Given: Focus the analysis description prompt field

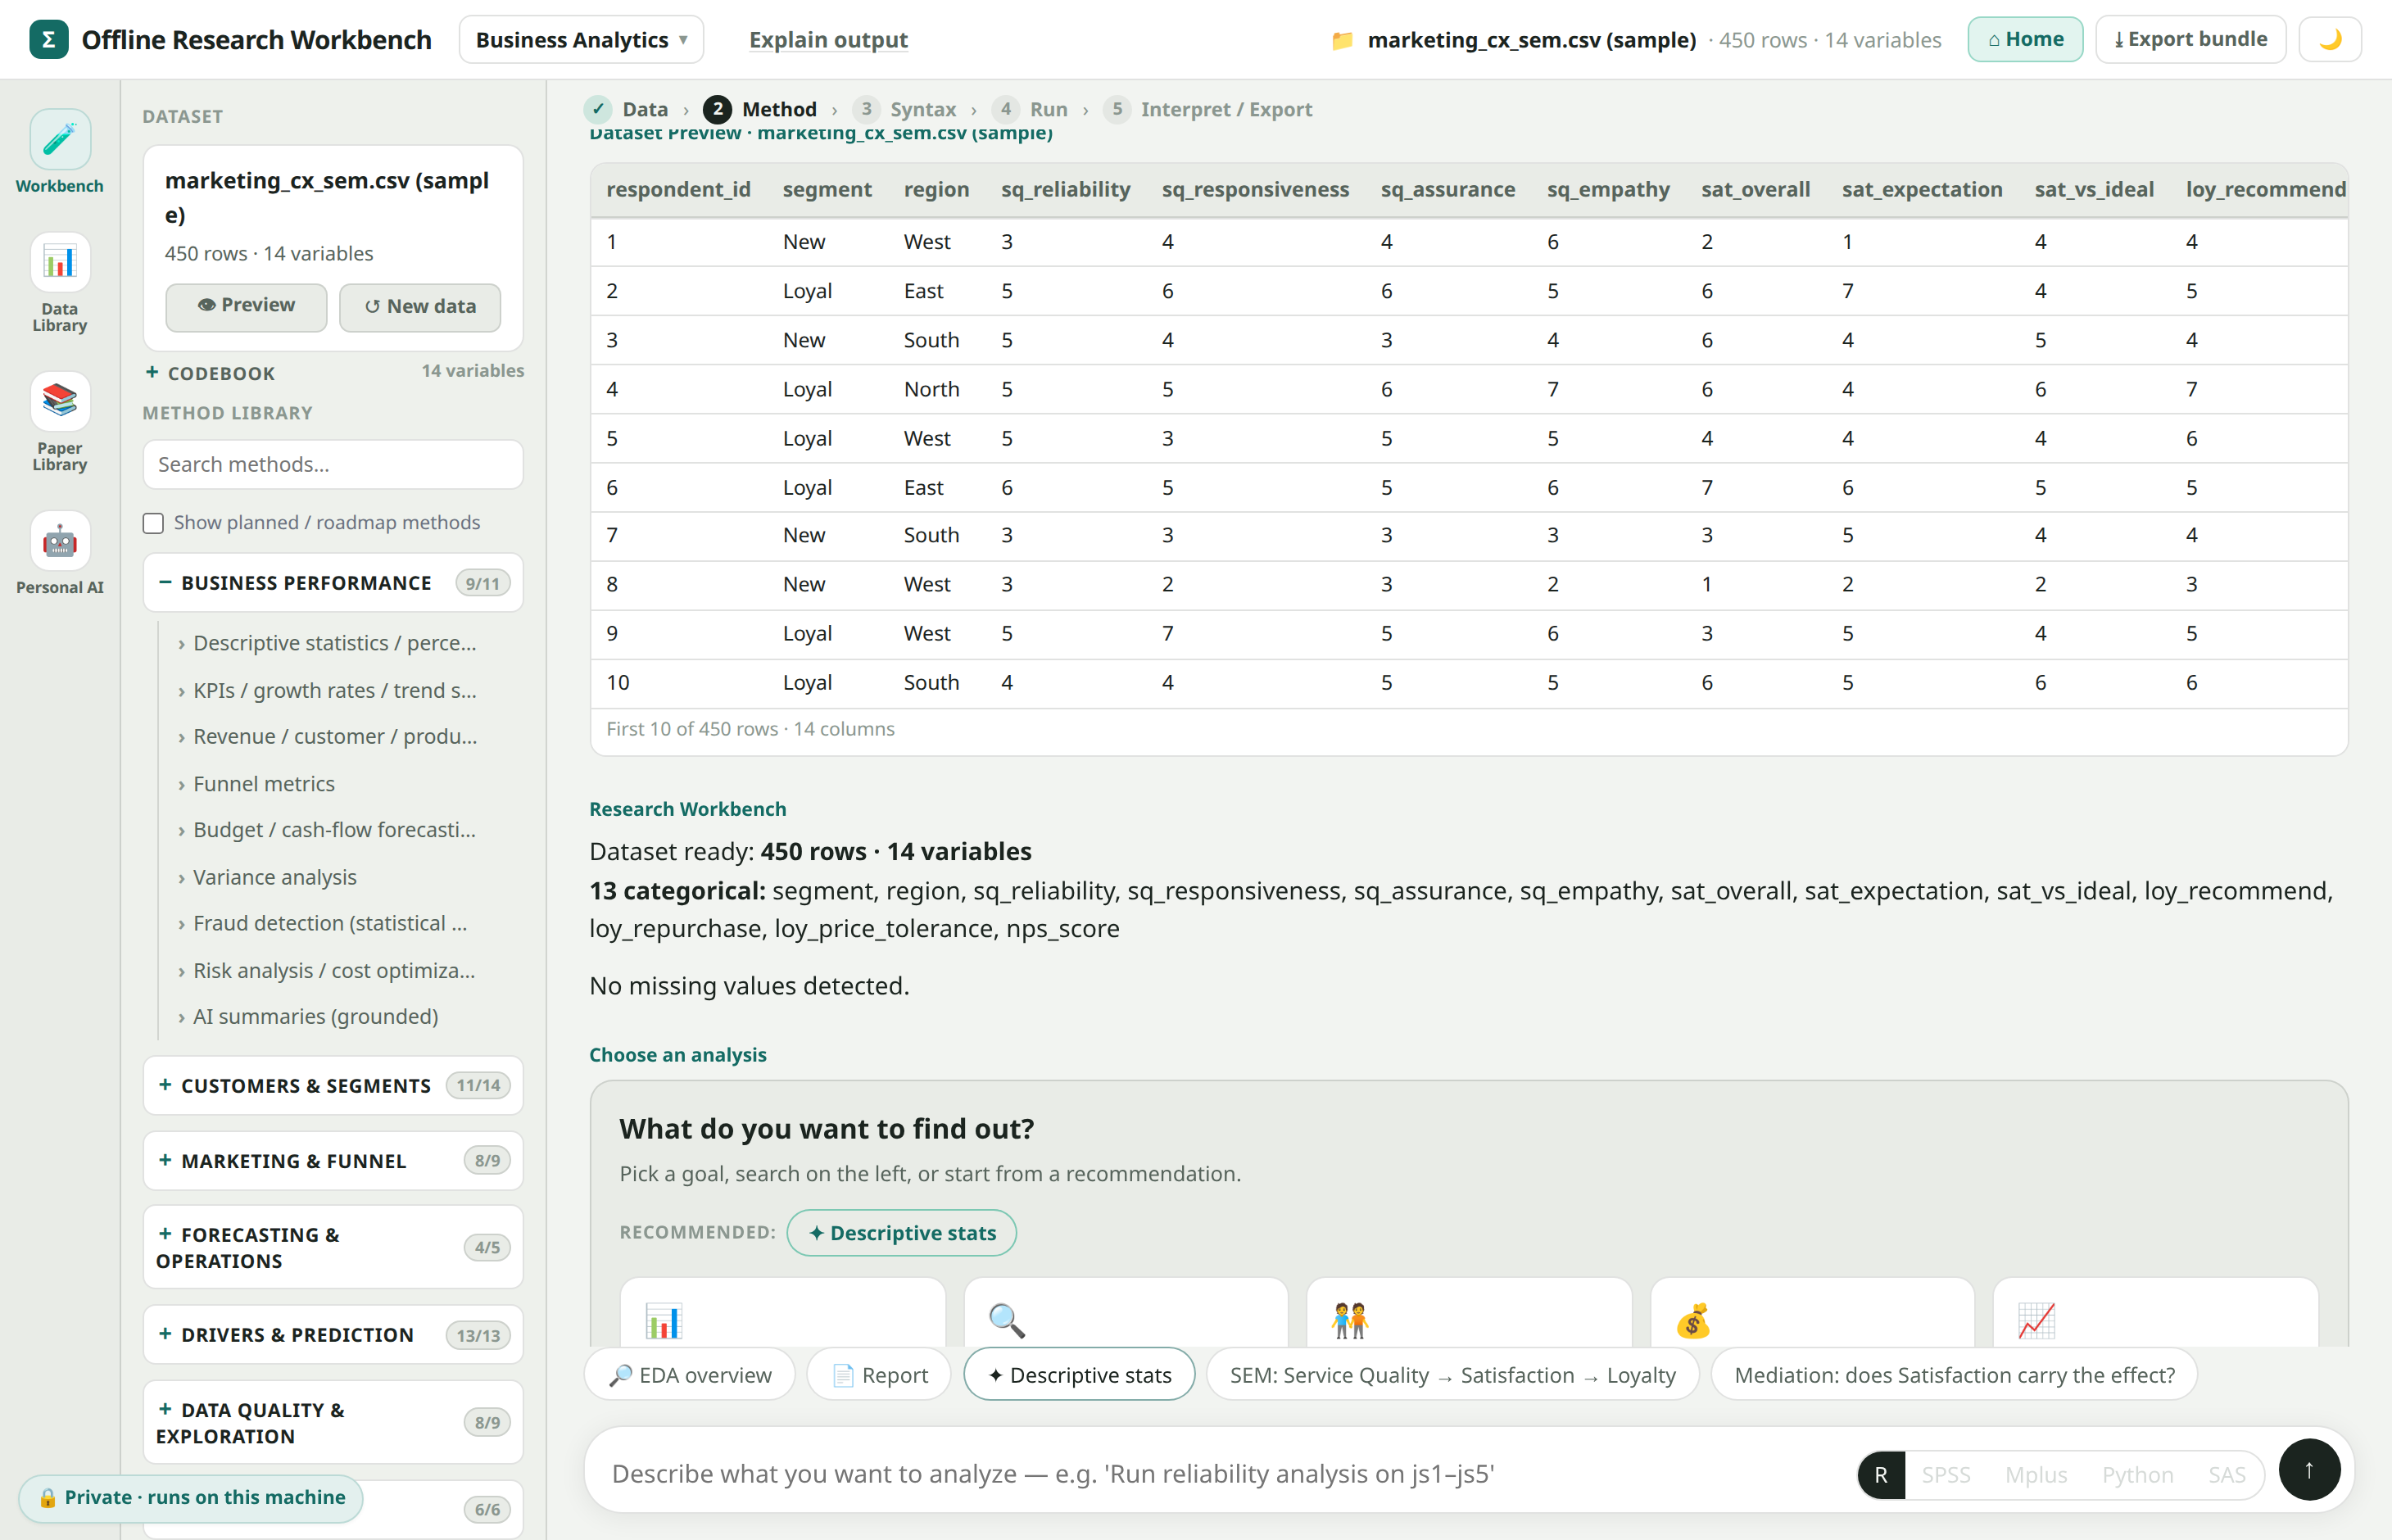Looking at the screenshot, I should click(1220, 1474).
